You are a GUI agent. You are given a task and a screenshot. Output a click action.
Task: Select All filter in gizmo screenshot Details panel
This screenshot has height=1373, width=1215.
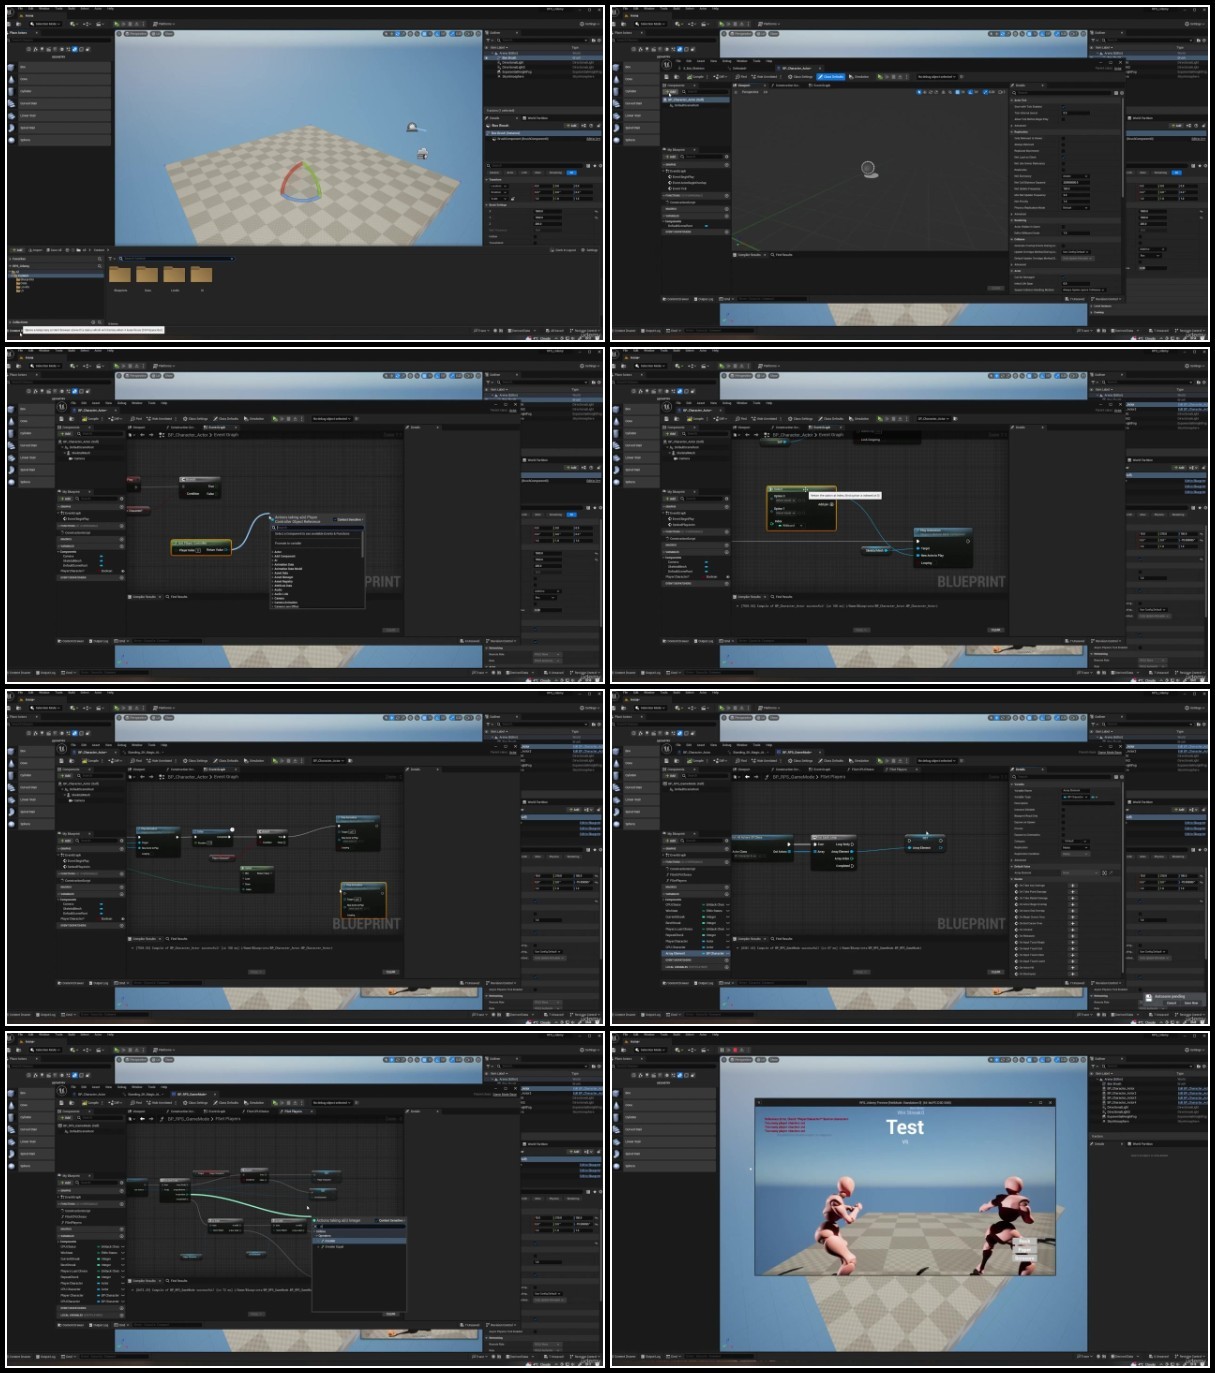pyautogui.click(x=571, y=172)
